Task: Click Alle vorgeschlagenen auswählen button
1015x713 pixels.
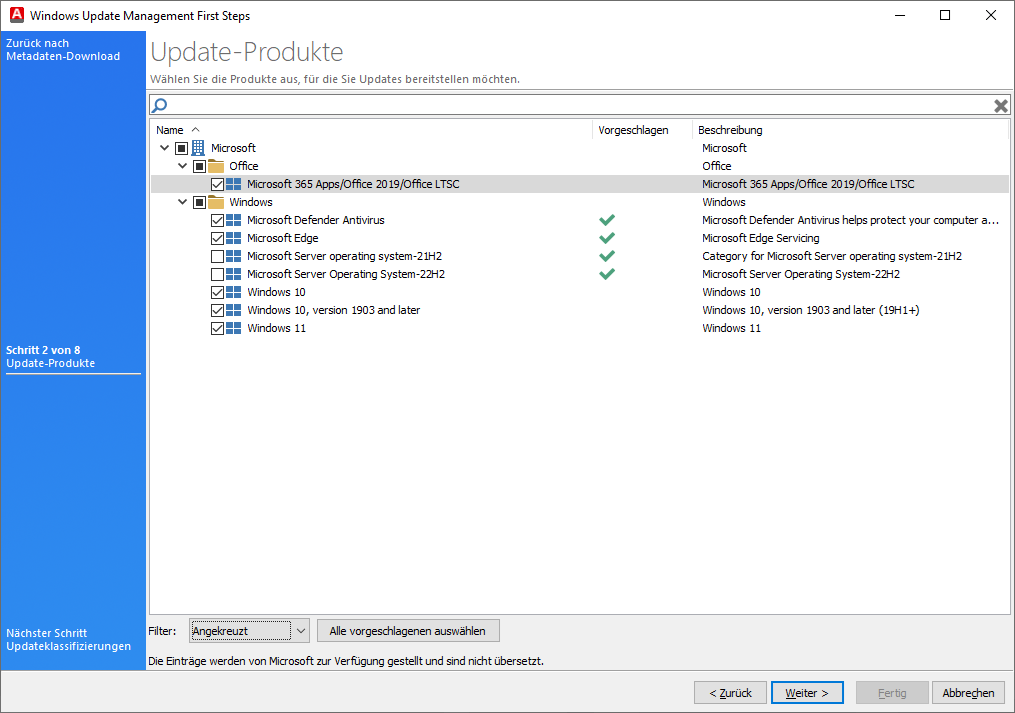Action: point(408,631)
